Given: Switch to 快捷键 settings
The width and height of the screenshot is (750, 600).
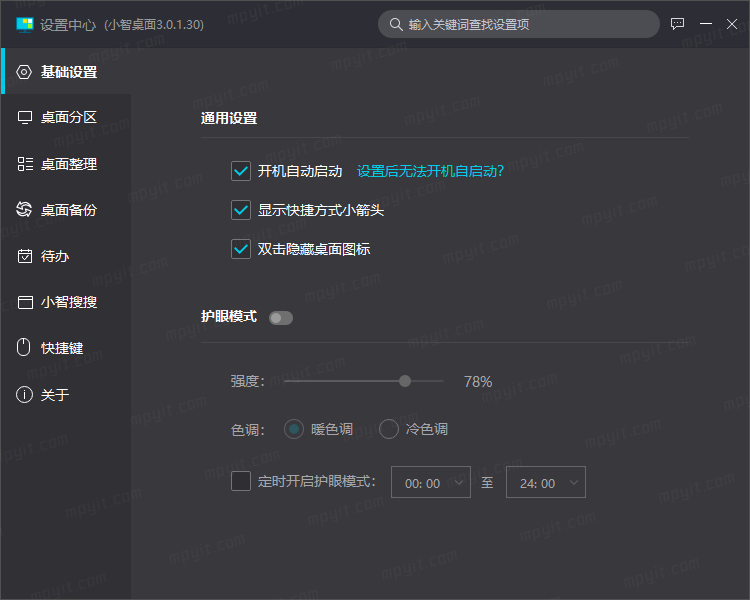Looking at the screenshot, I should click(66, 348).
